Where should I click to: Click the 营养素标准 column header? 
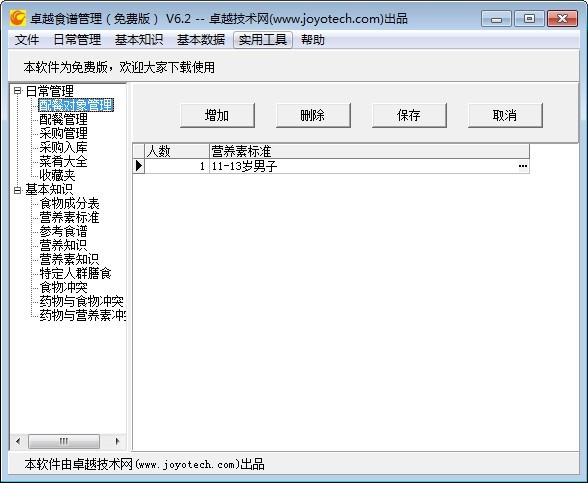click(369, 151)
